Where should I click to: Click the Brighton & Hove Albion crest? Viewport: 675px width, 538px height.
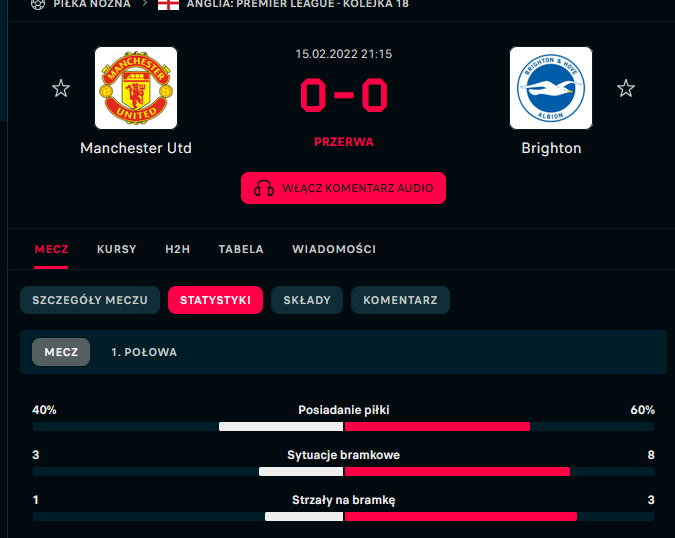551,88
